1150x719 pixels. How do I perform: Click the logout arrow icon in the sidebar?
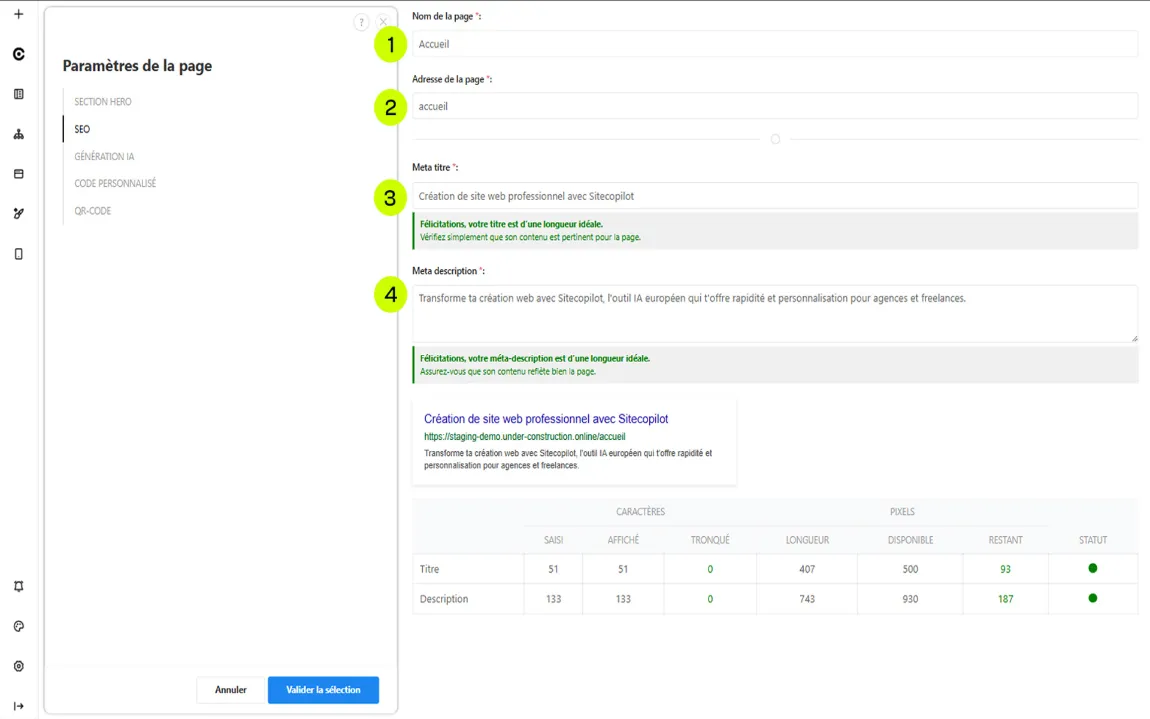pyautogui.click(x=18, y=706)
